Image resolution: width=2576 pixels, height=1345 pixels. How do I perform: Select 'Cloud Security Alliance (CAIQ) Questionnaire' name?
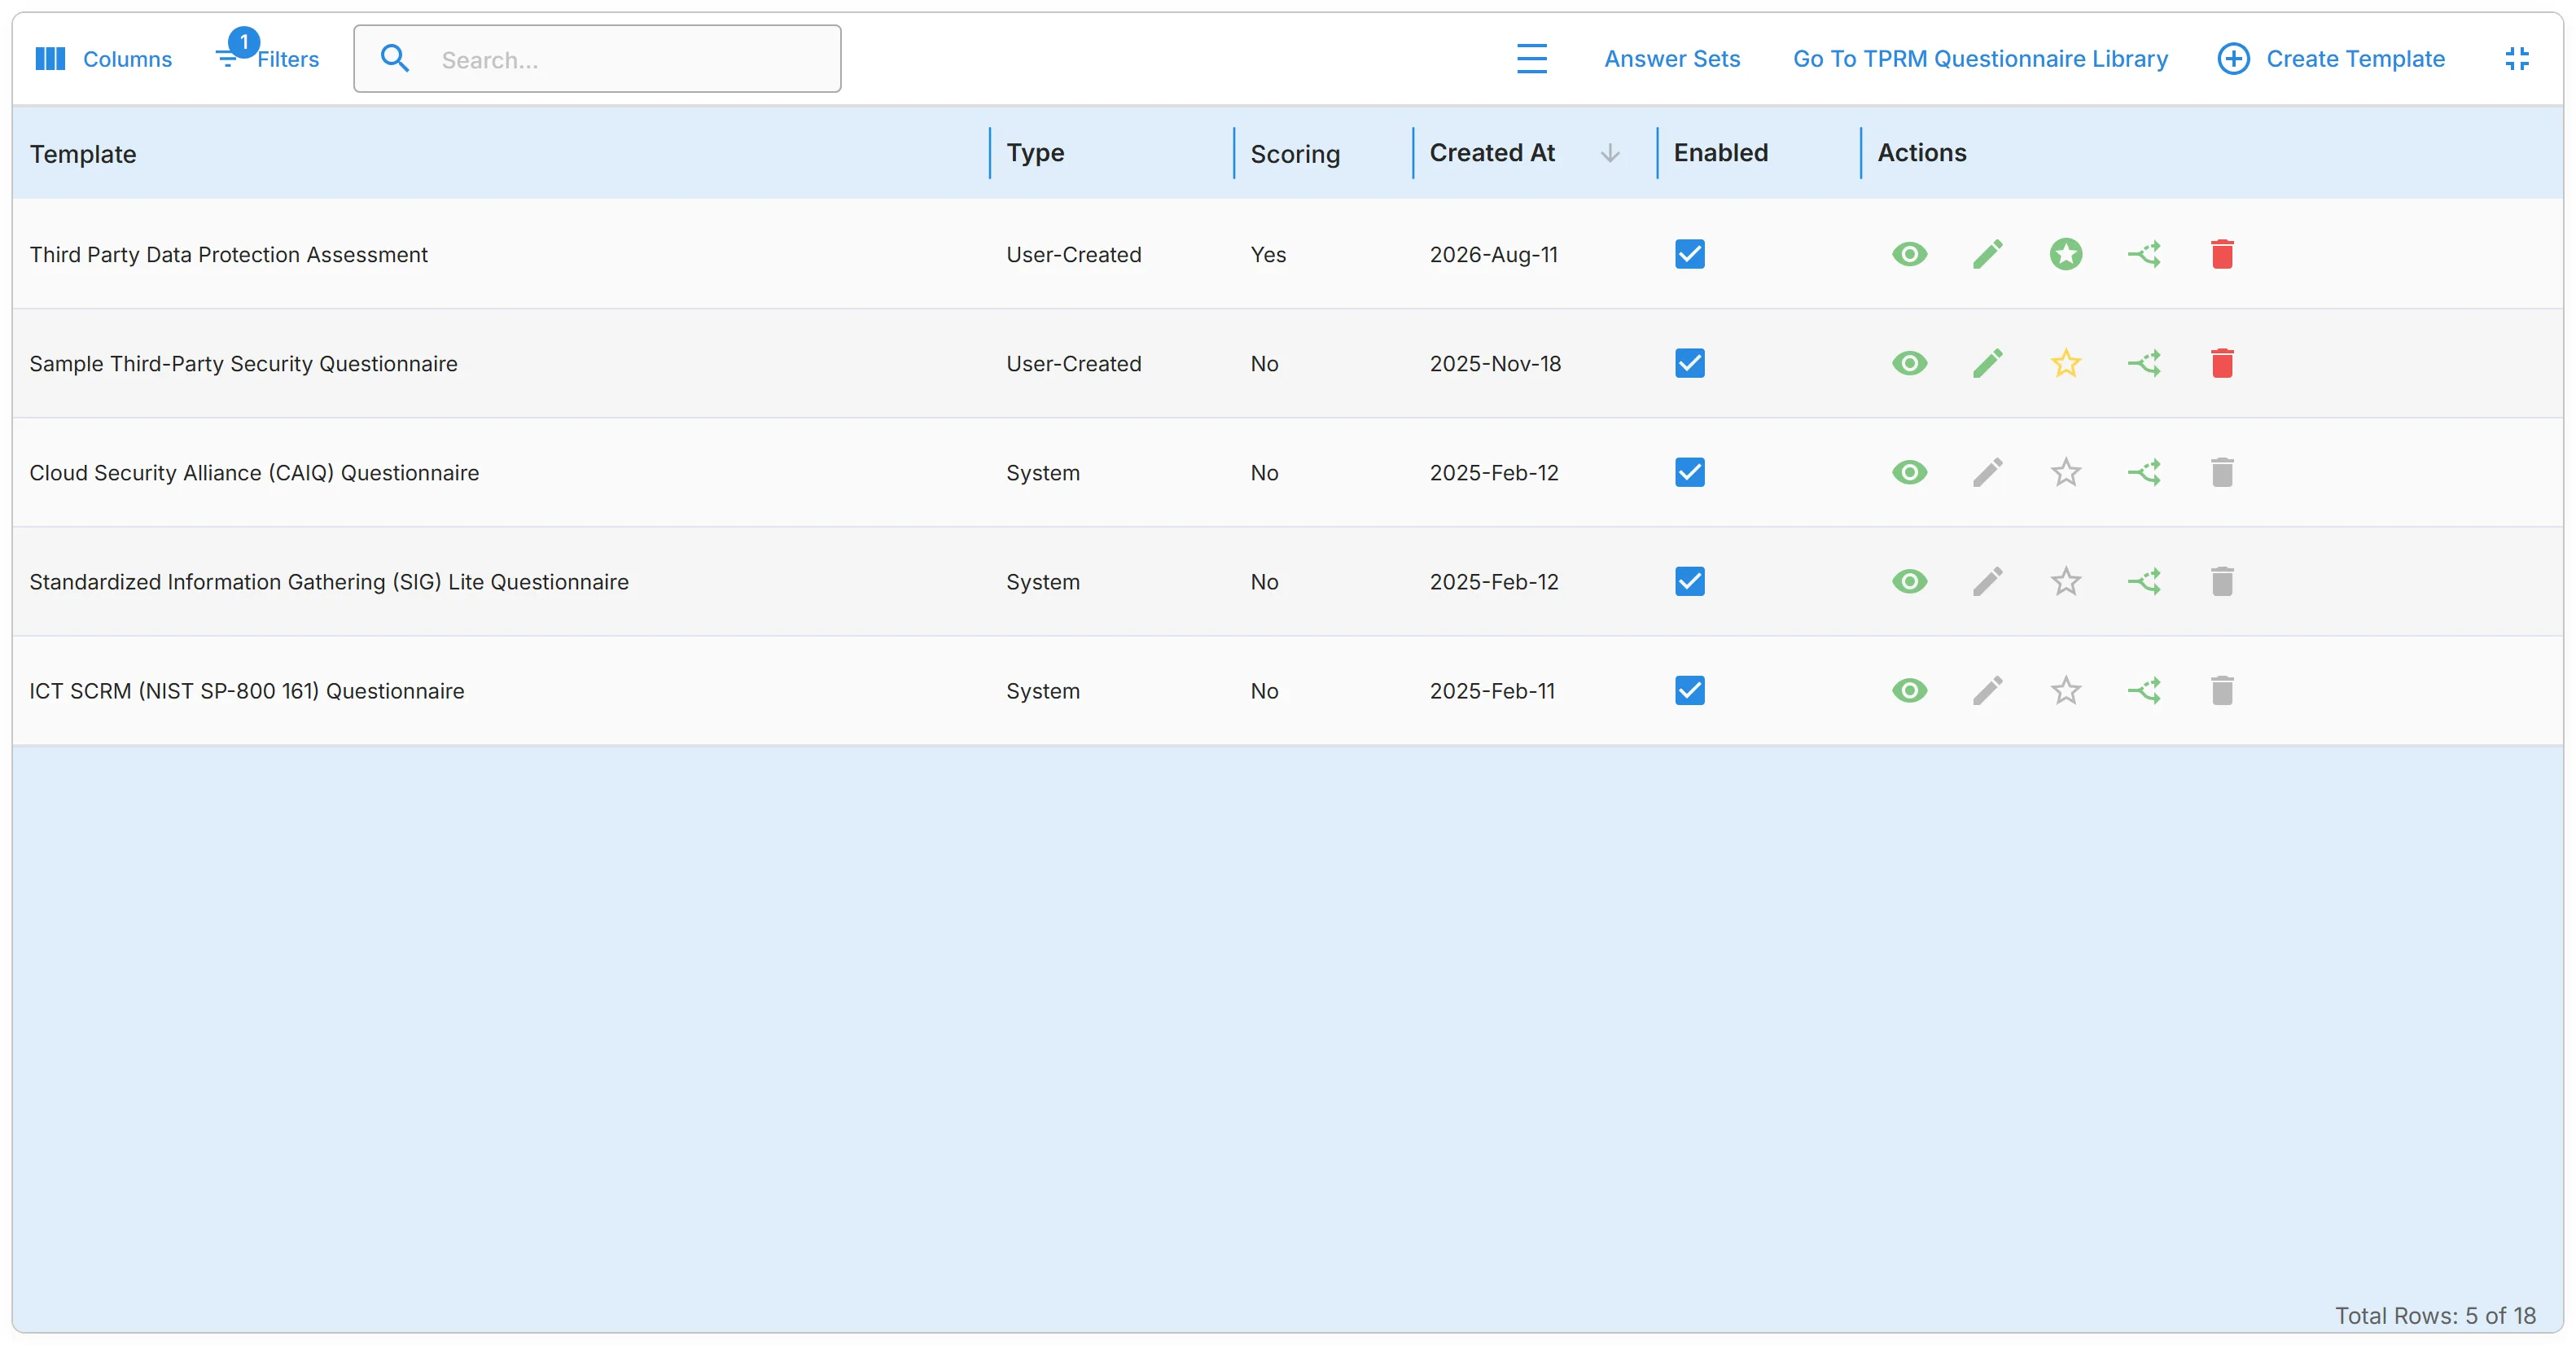tap(254, 473)
